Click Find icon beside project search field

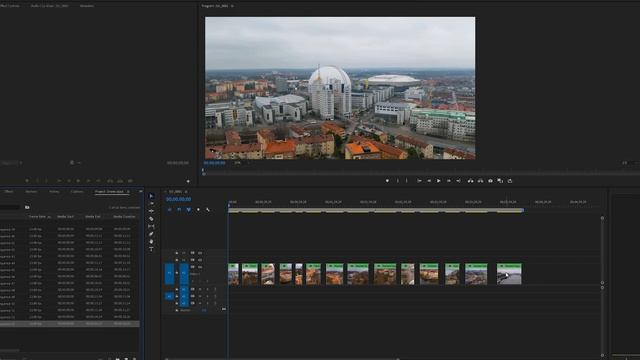coord(27,207)
